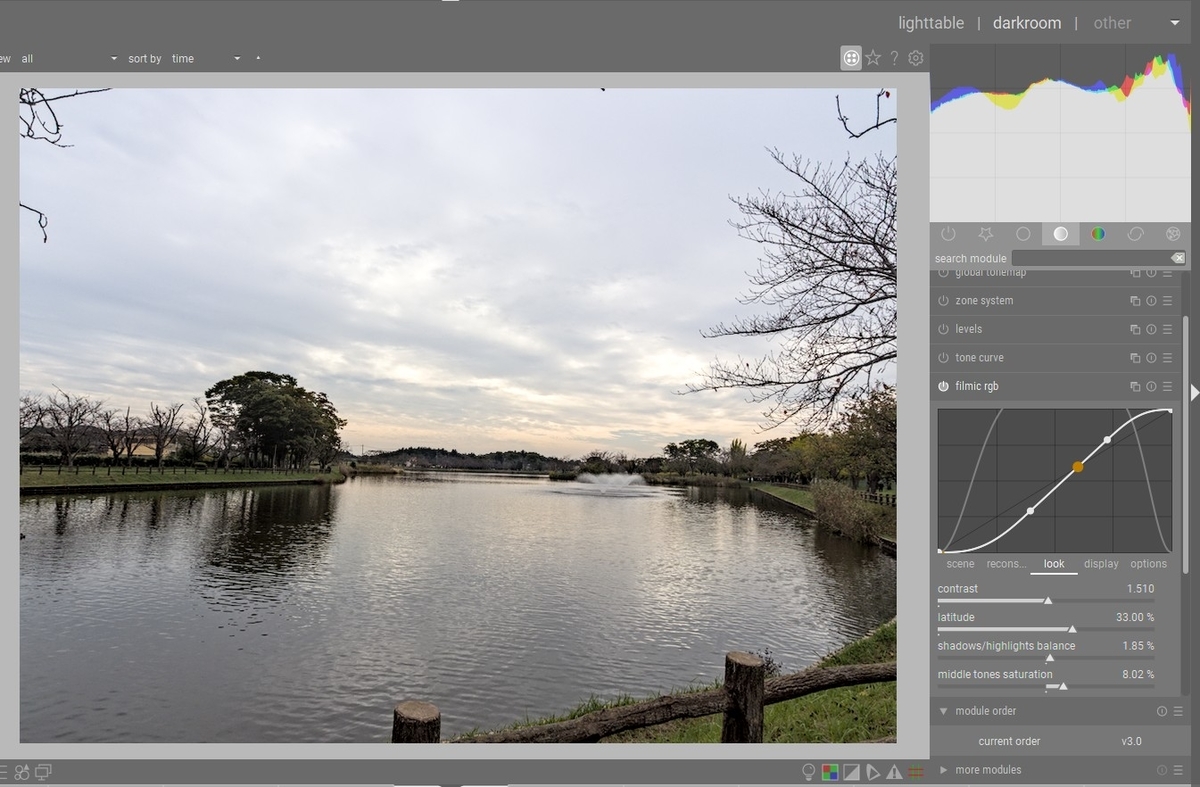The width and height of the screenshot is (1200, 787).
Task: Select tone modules group (white circle icon)
Action: point(1060,234)
